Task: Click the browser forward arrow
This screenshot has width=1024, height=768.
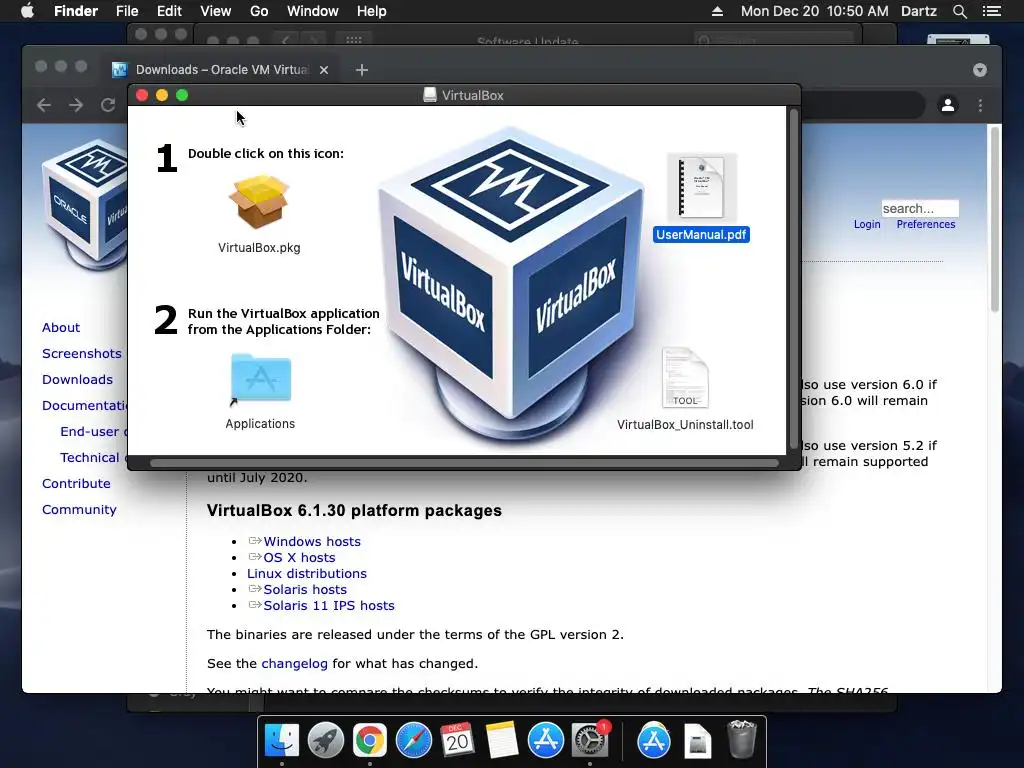Action: pyautogui.click(x=76, y=105)
